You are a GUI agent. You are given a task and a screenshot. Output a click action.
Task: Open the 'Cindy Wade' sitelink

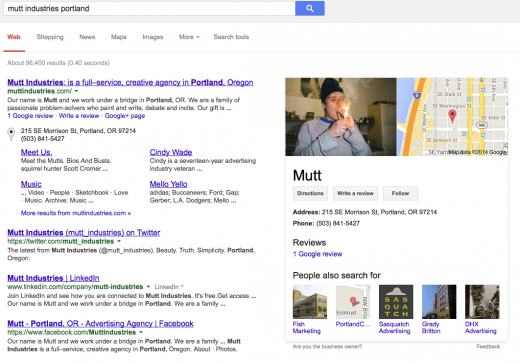pyautogui.click(x=171, y=152)
